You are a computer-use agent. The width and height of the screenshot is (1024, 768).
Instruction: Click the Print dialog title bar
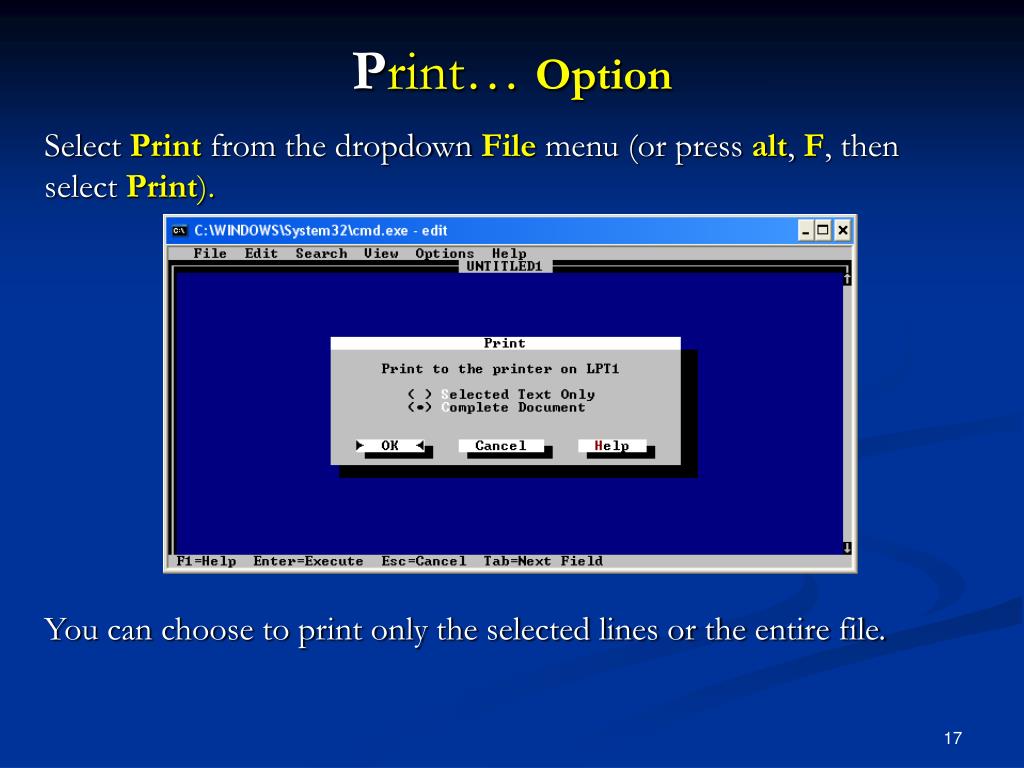pyautogui.click(x=505, y=344)
